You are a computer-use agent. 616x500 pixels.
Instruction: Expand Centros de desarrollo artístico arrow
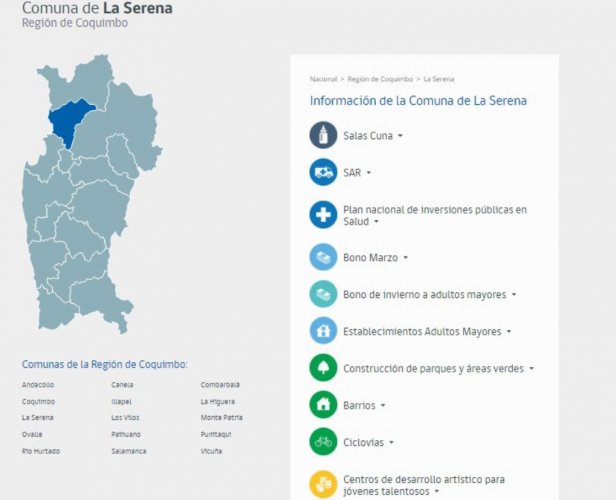437,491
